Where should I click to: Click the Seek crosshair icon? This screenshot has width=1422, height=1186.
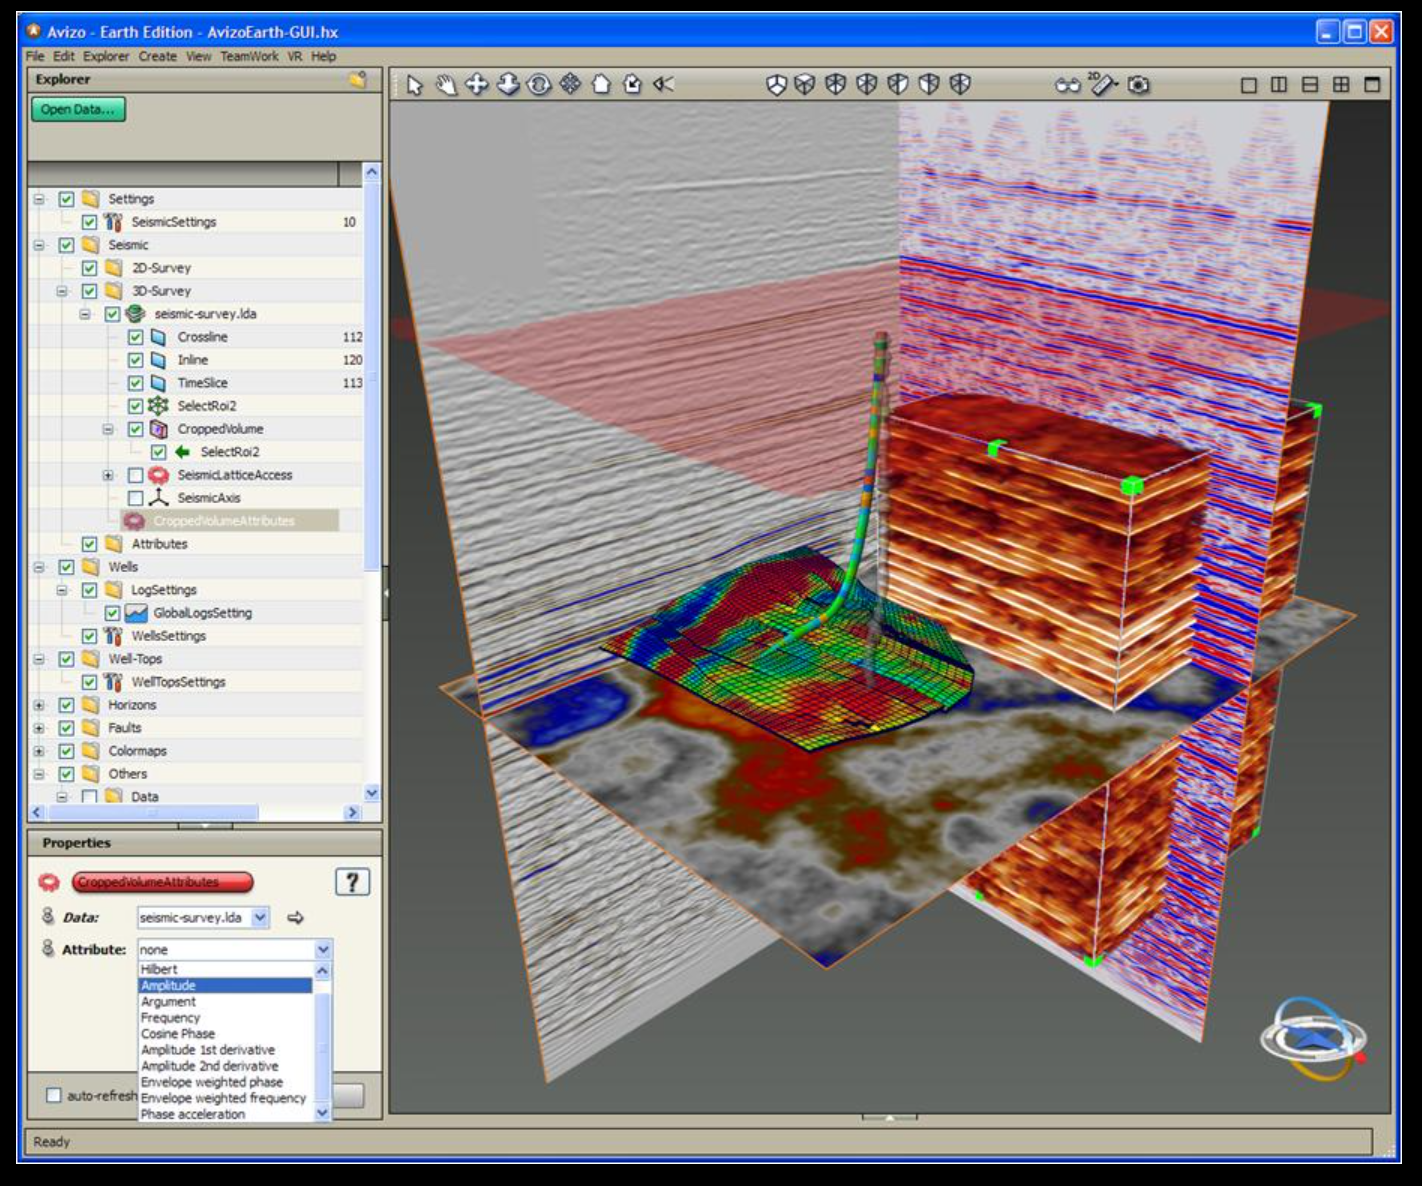tap(570, 85)
